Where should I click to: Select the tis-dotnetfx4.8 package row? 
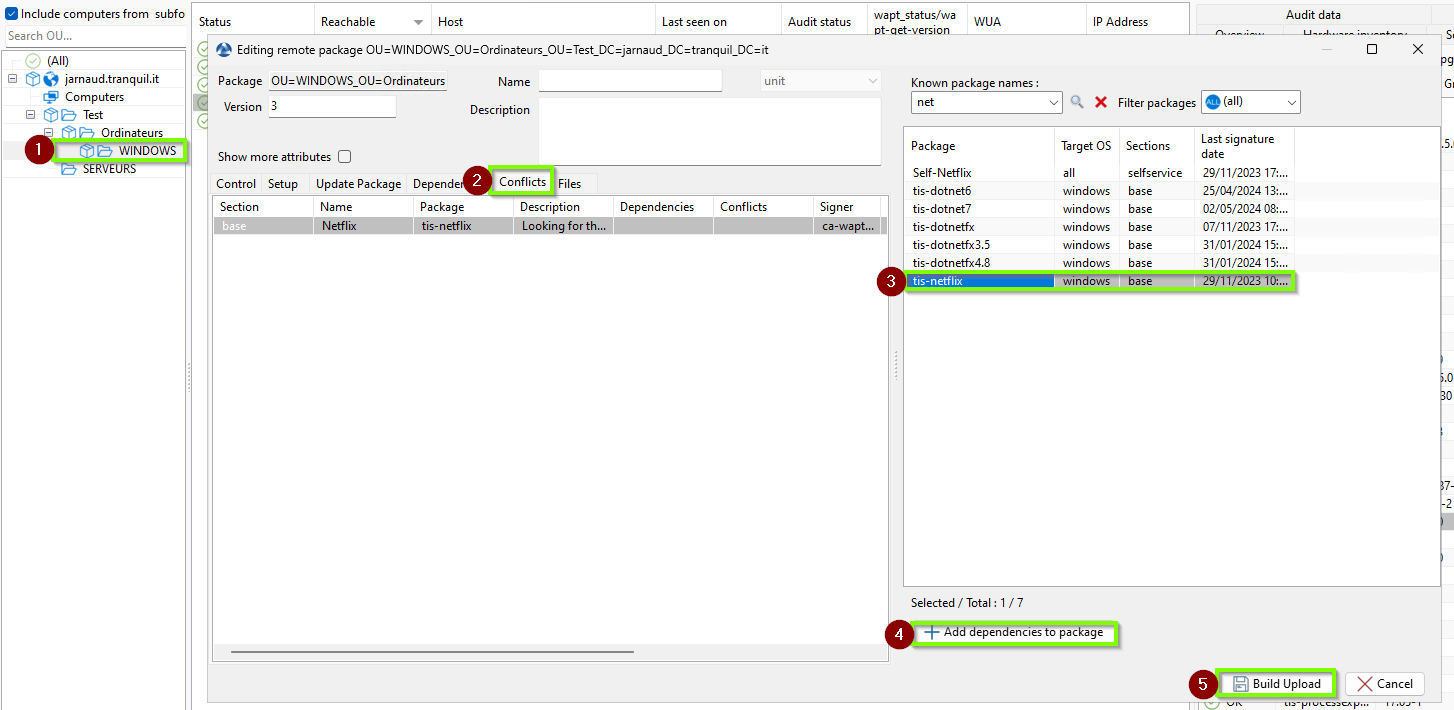click(1099, 263)
